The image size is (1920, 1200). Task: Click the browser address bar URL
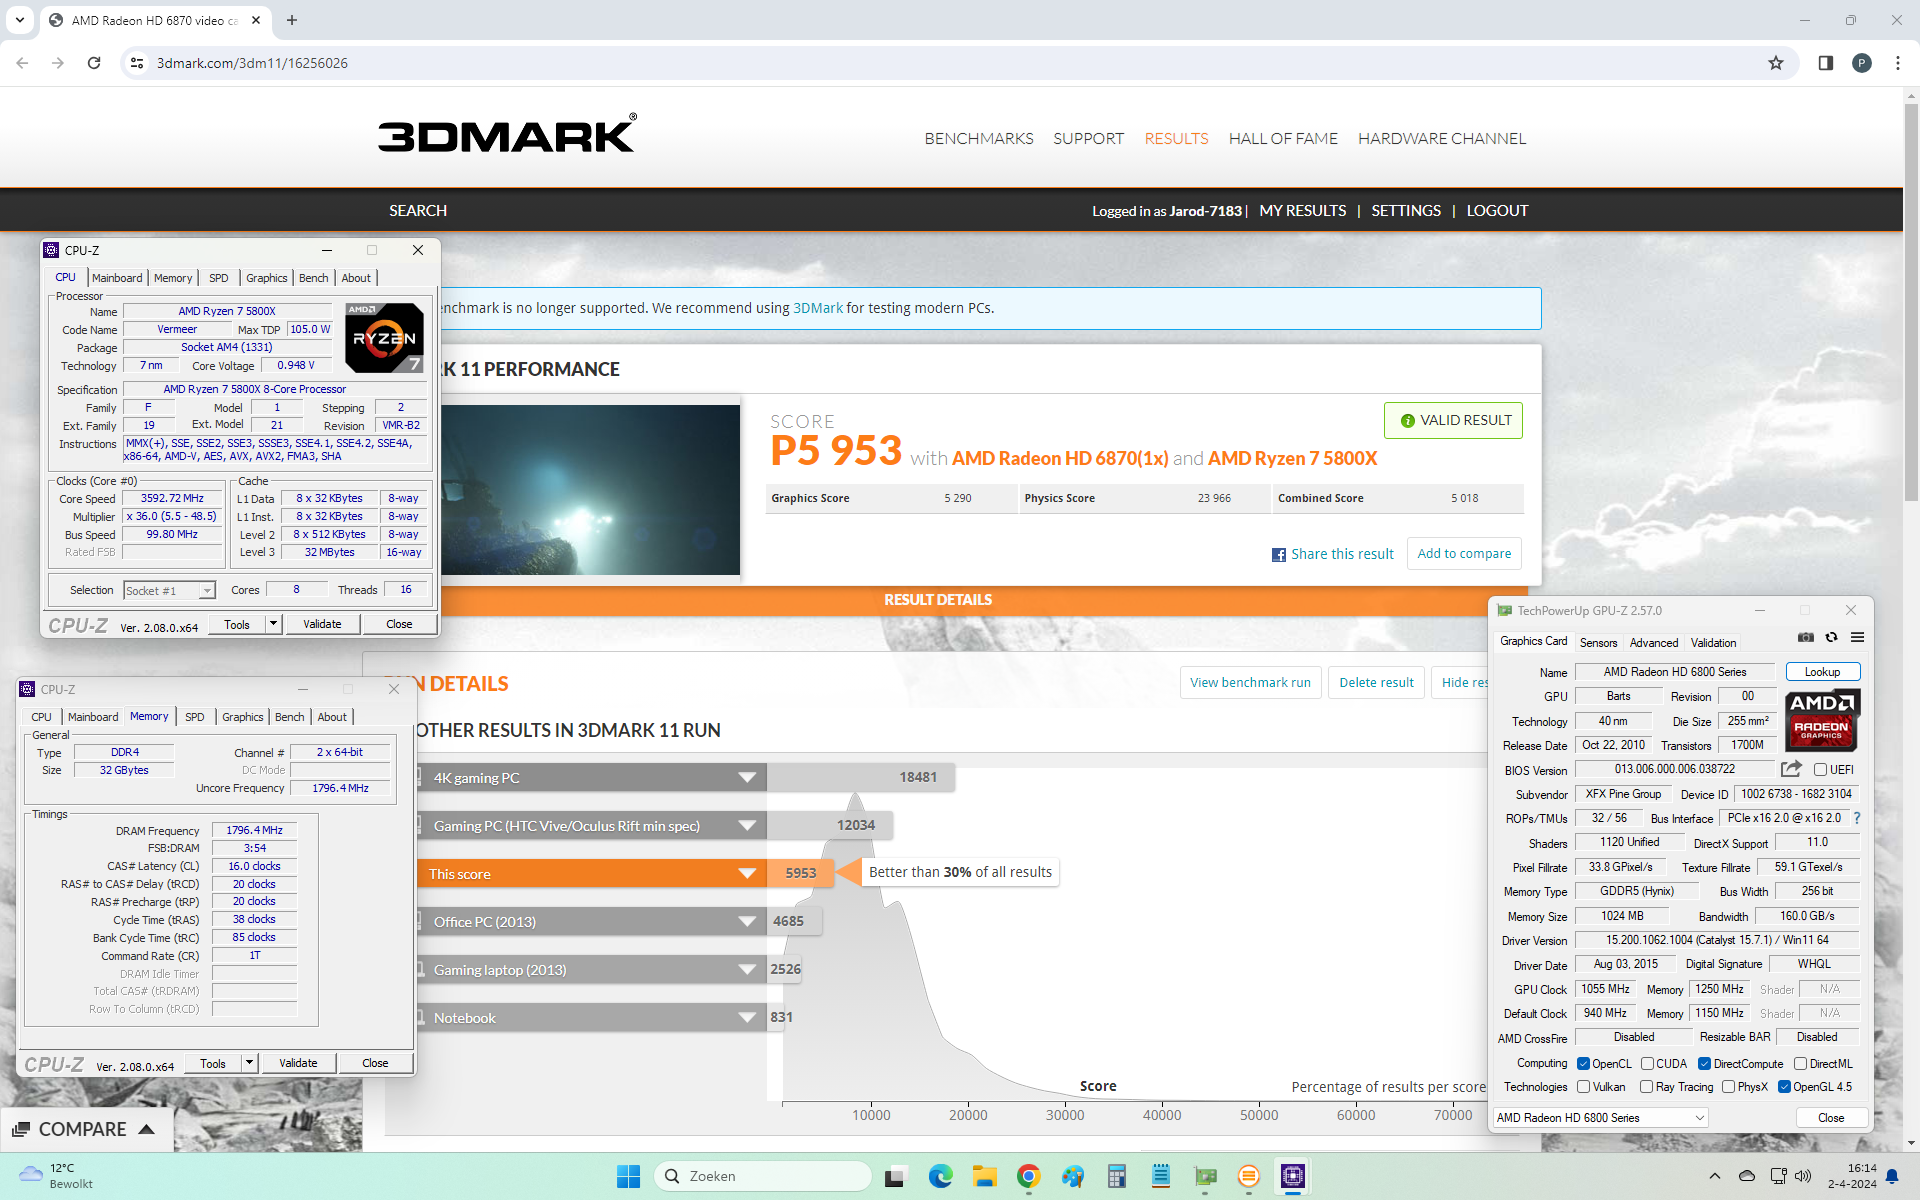[252, 63]
